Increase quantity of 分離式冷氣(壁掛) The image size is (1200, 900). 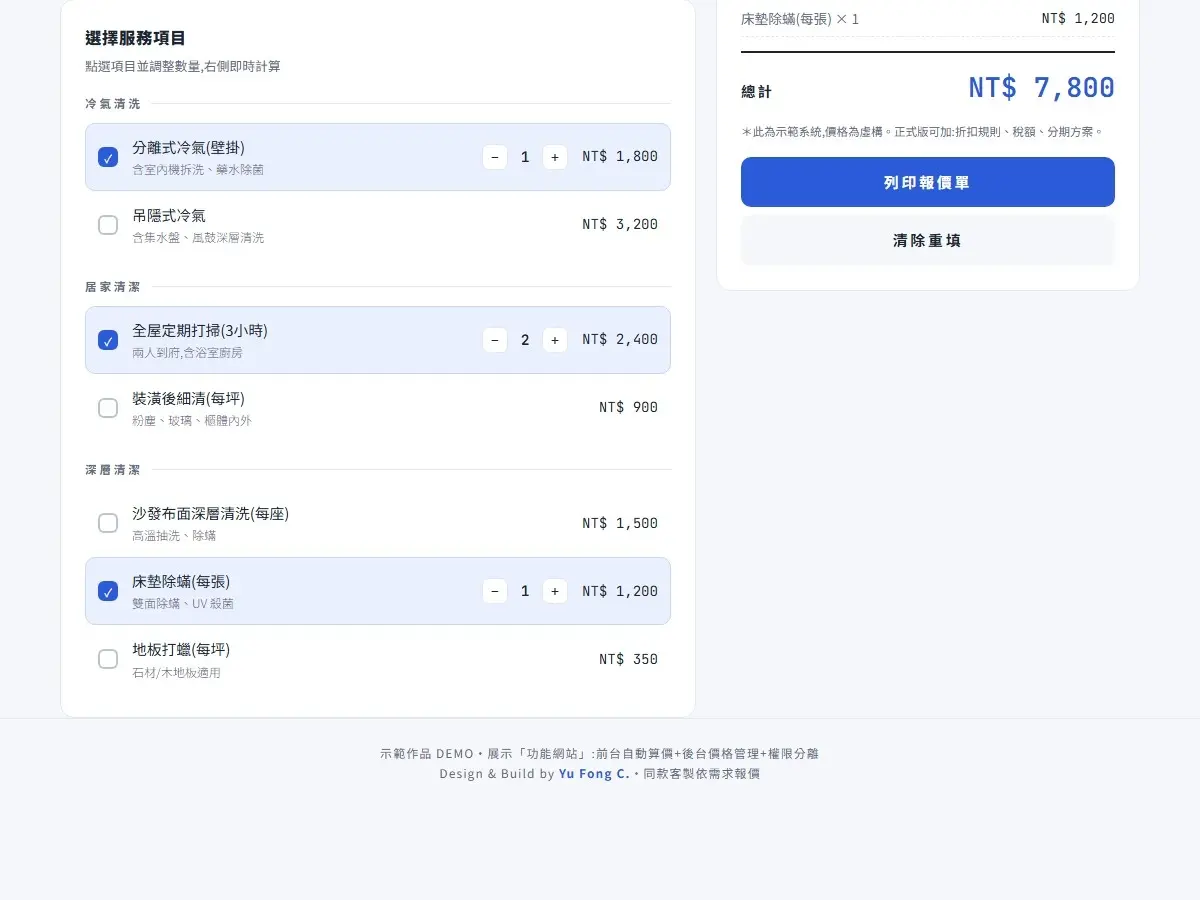(x=555, y=157)
